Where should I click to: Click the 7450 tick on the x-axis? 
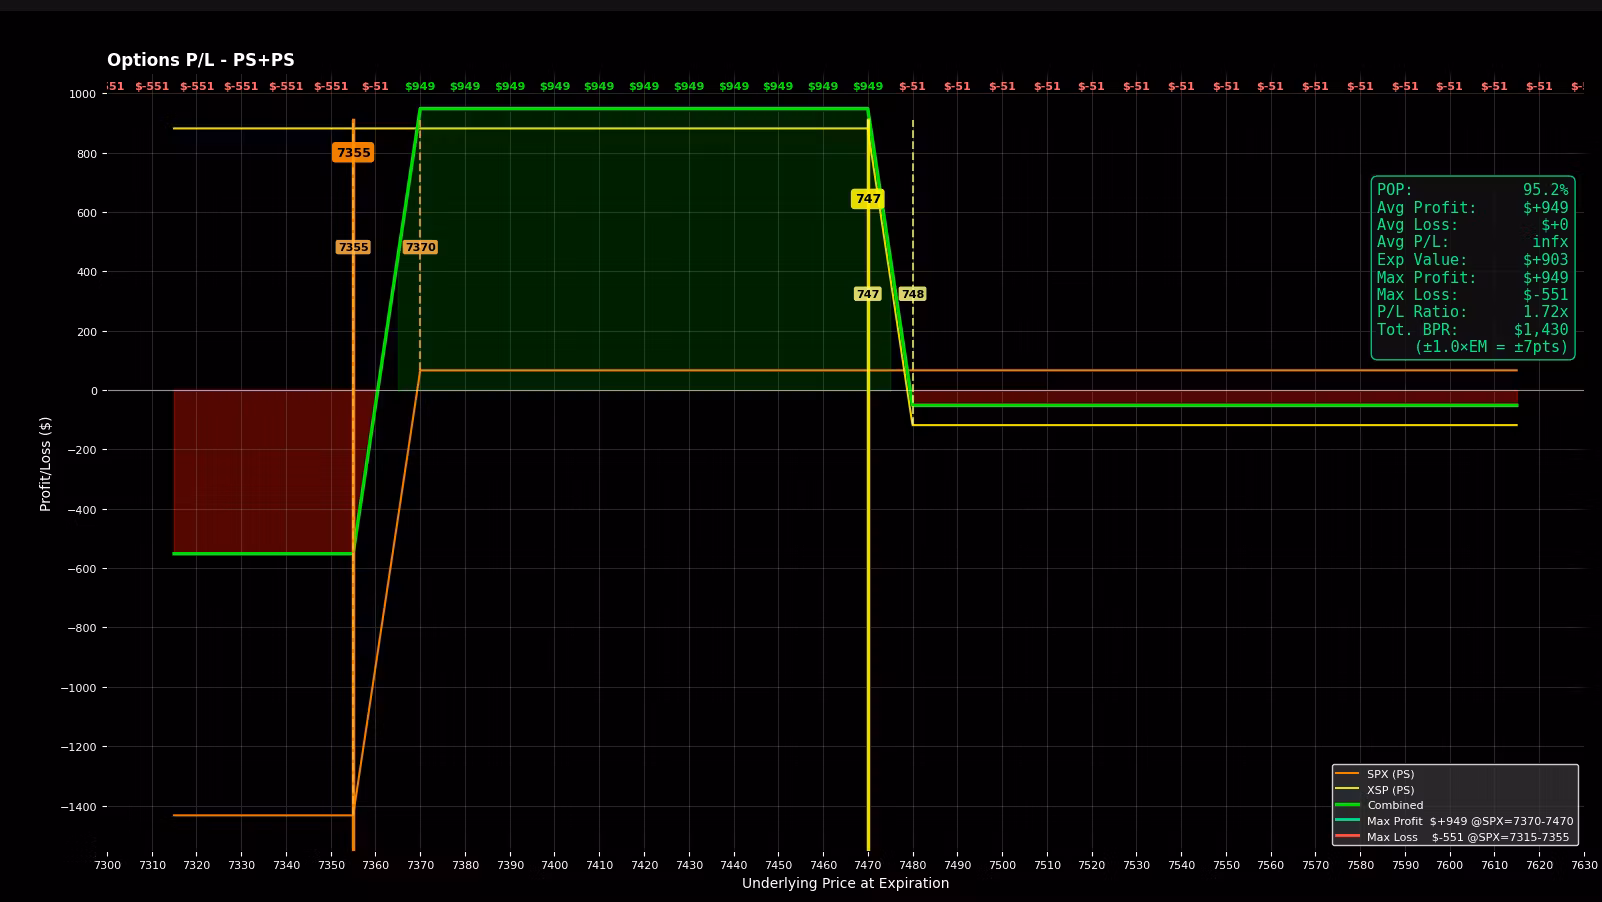pos(778,865)
